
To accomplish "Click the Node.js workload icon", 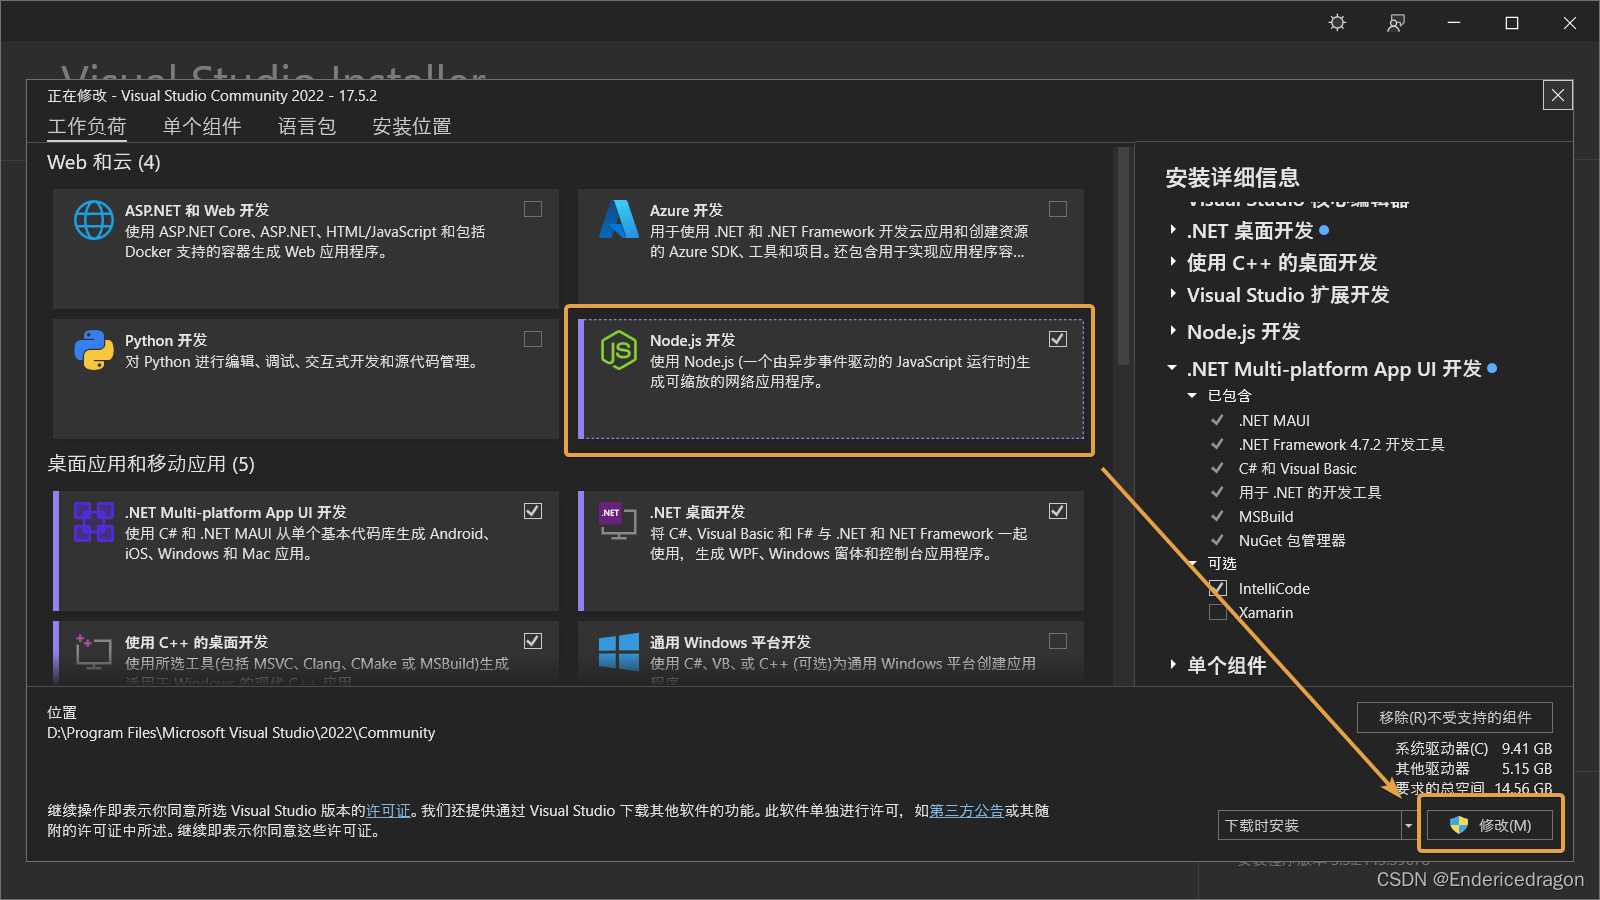I will pos(619,351).
